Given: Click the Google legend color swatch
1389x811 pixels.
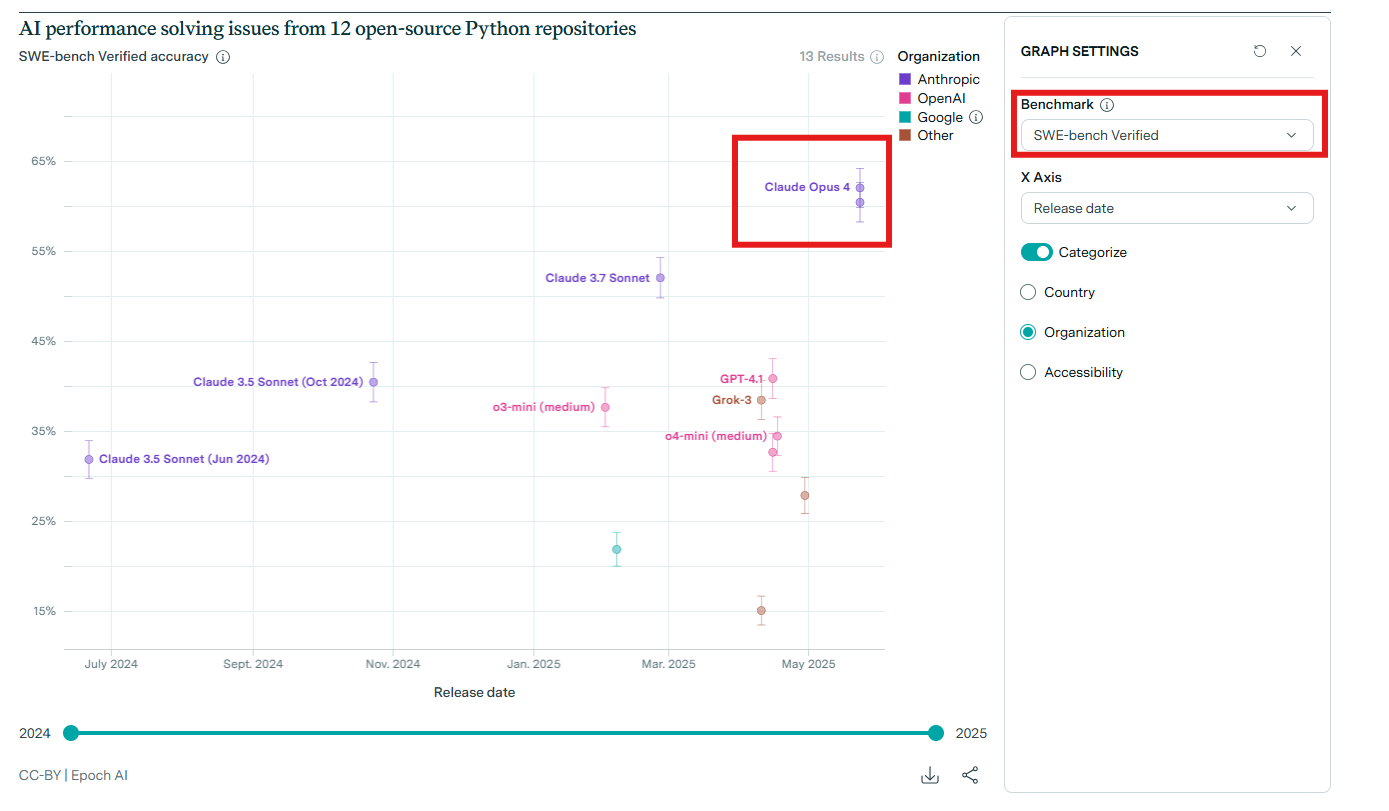Looking at the screenshot, I should coord(905,117).
